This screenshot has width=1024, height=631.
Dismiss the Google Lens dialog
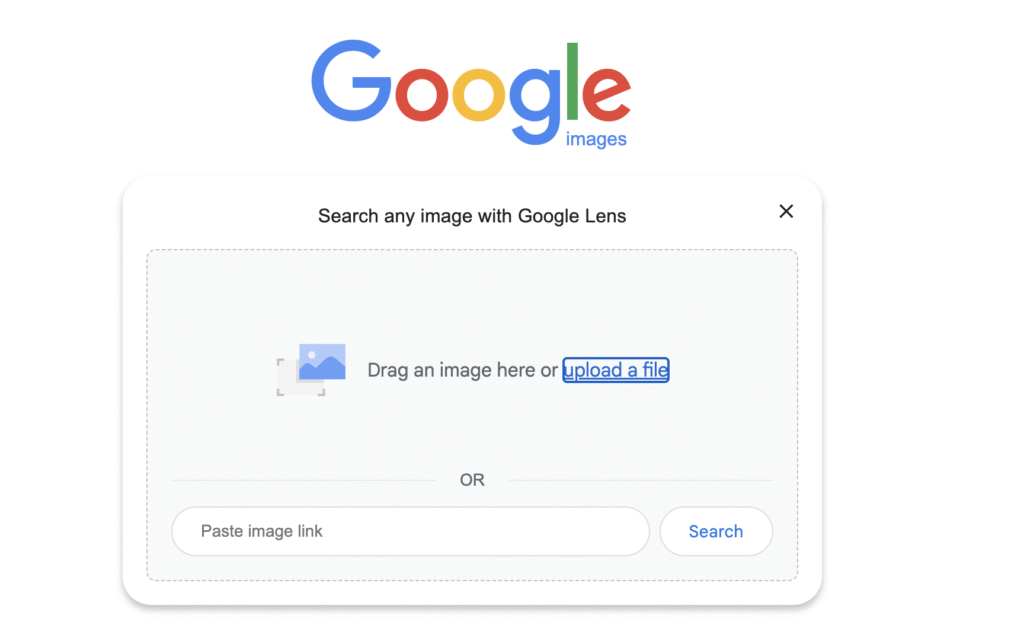coord(786,211)
